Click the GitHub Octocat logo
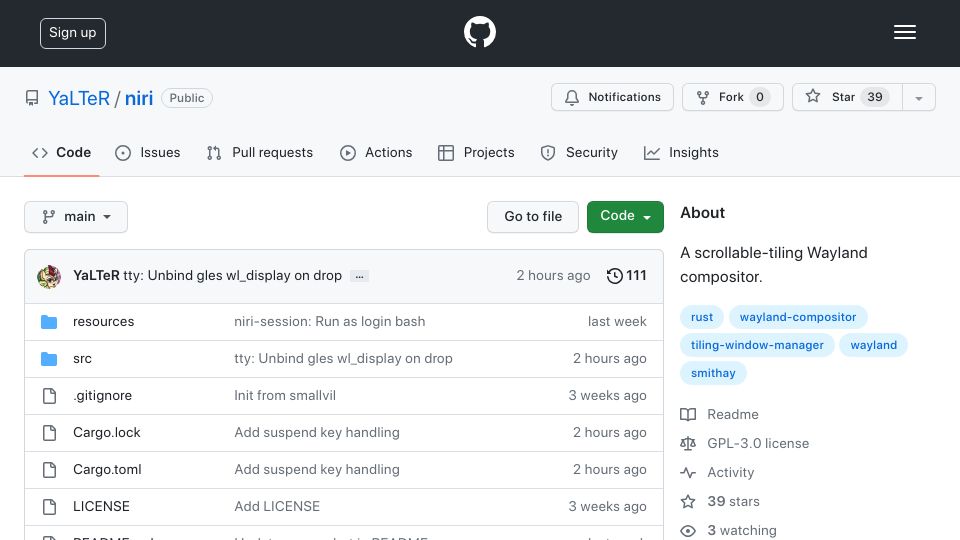 (x=479, y=32)
